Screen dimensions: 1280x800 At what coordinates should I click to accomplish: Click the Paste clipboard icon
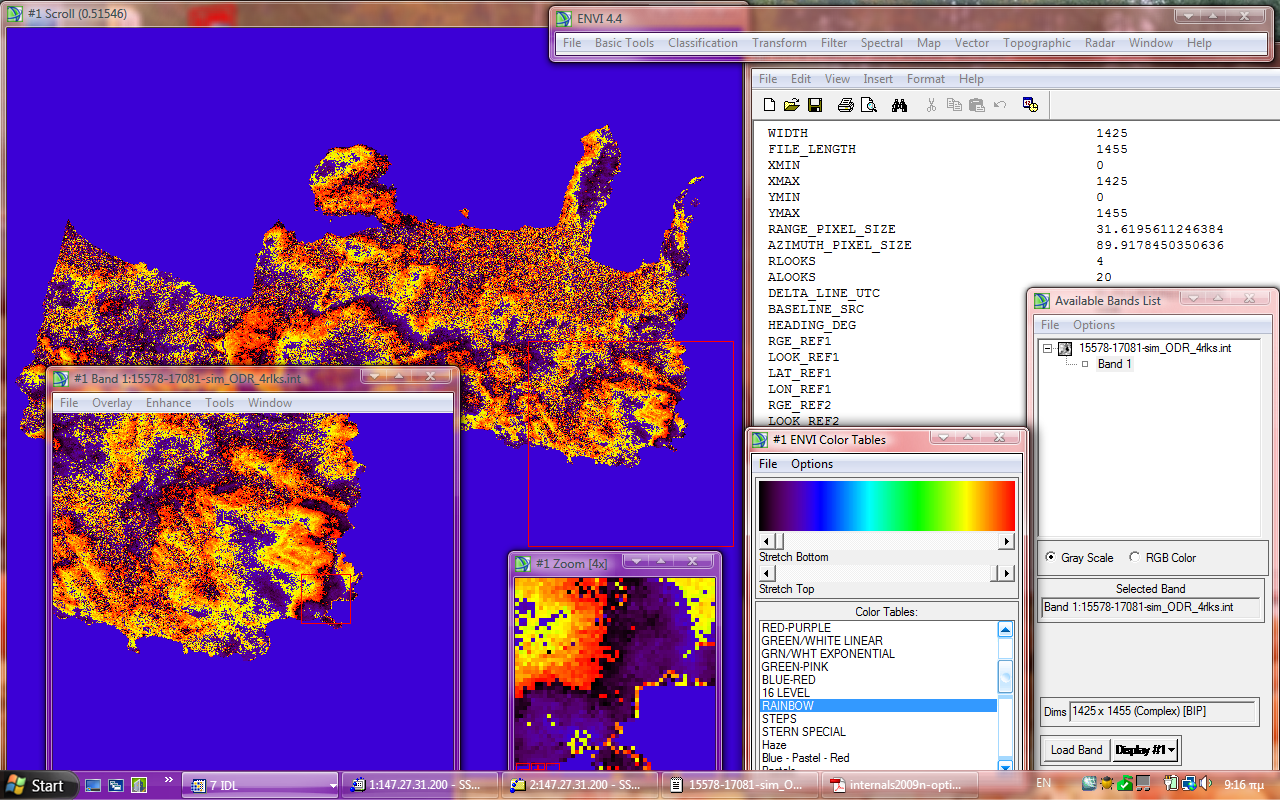coord(977,105)
